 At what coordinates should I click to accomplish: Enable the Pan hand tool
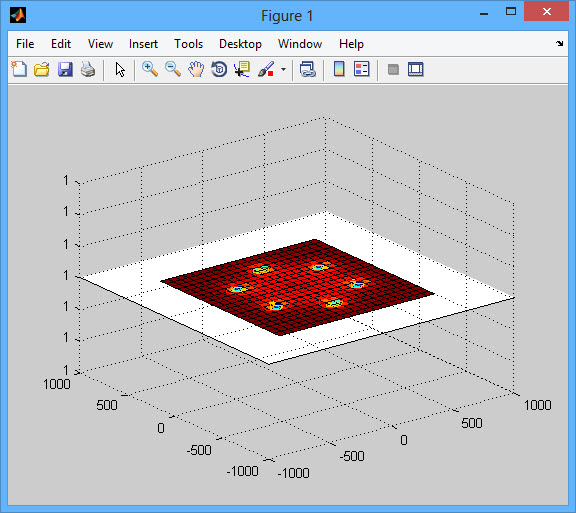pyautogui.click(x=196, y=69)
